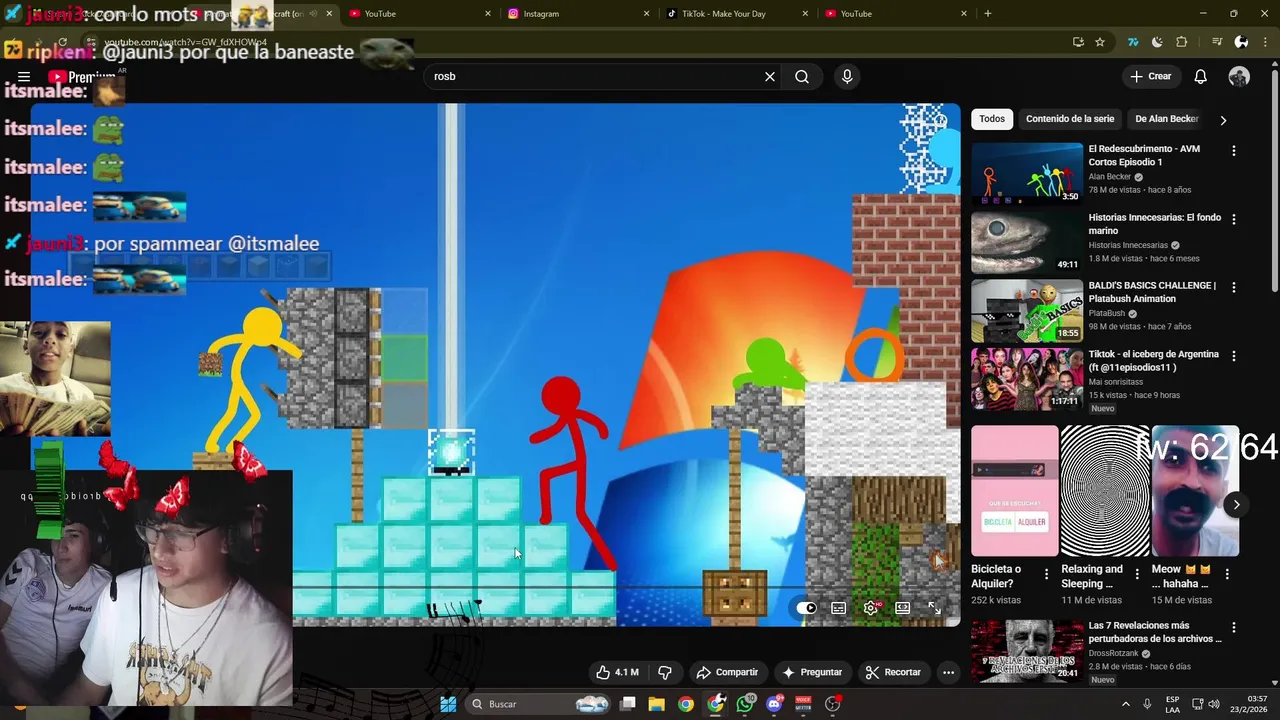Open options for Relaxing and Sleeping short
Image resolution: width=1280 pixels, height=720 pixels.
pyautogui.click(x=1137, y=574)
